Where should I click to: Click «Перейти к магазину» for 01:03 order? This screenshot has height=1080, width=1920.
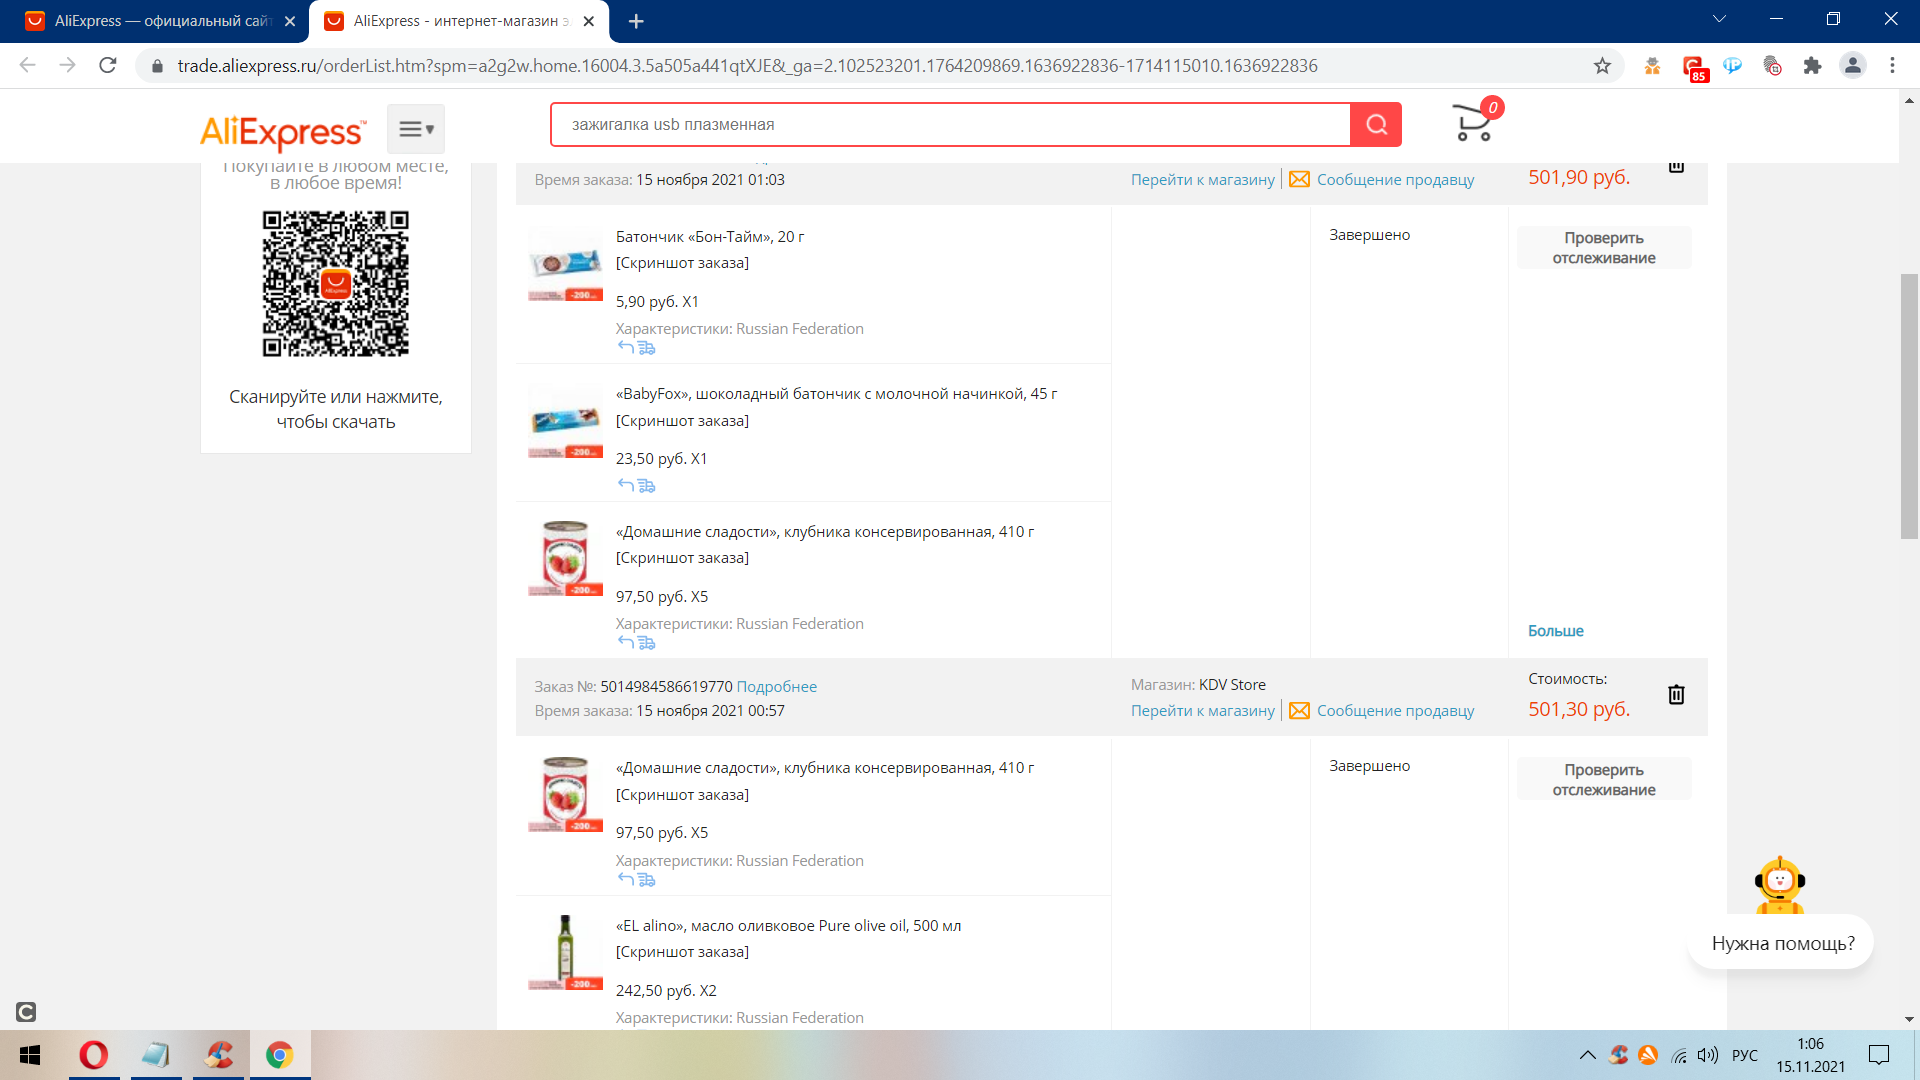[1203, 180]
